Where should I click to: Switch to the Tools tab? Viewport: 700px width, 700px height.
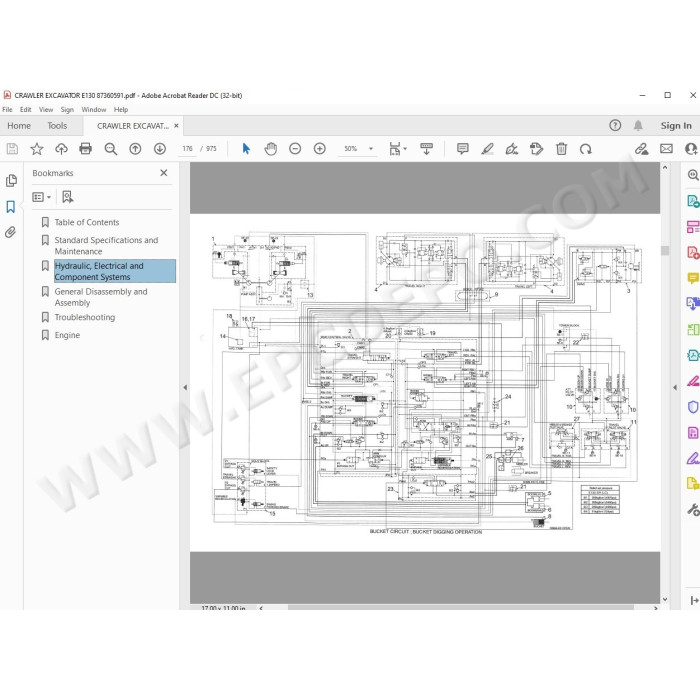[57, 126]
